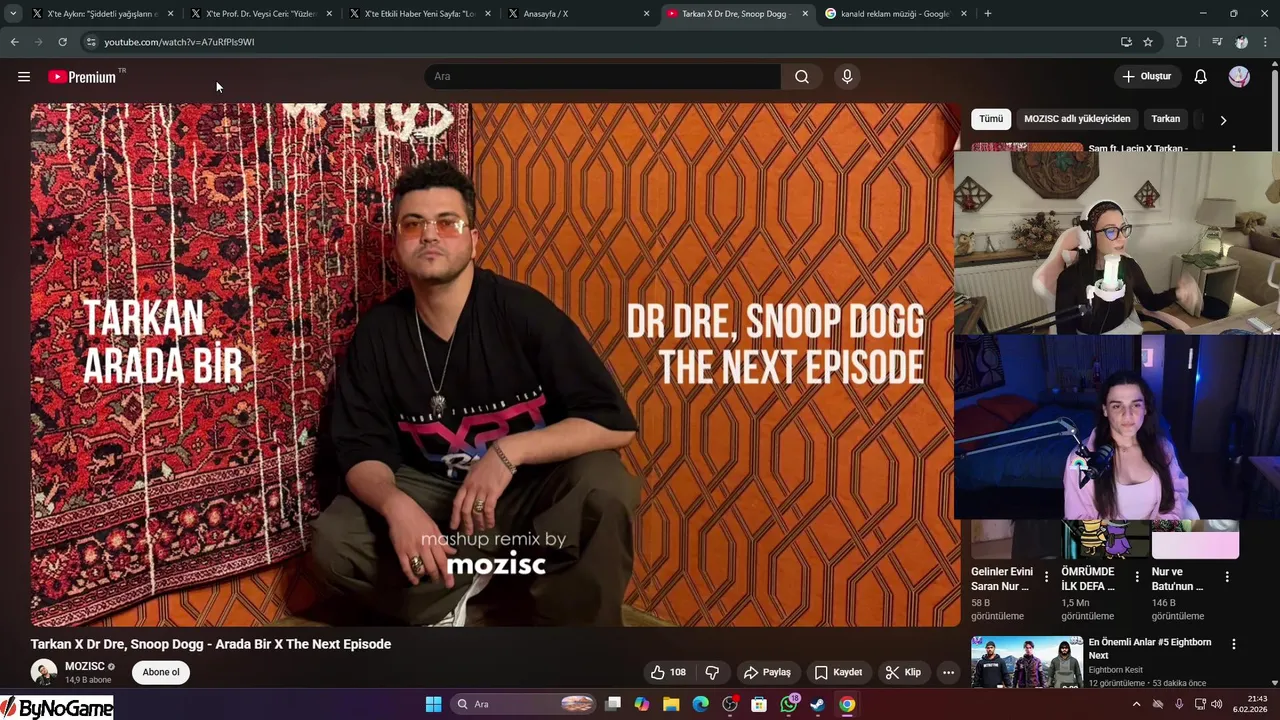Select the Tarkan filter chip

pyautogui.click(x=1166, y=119)
